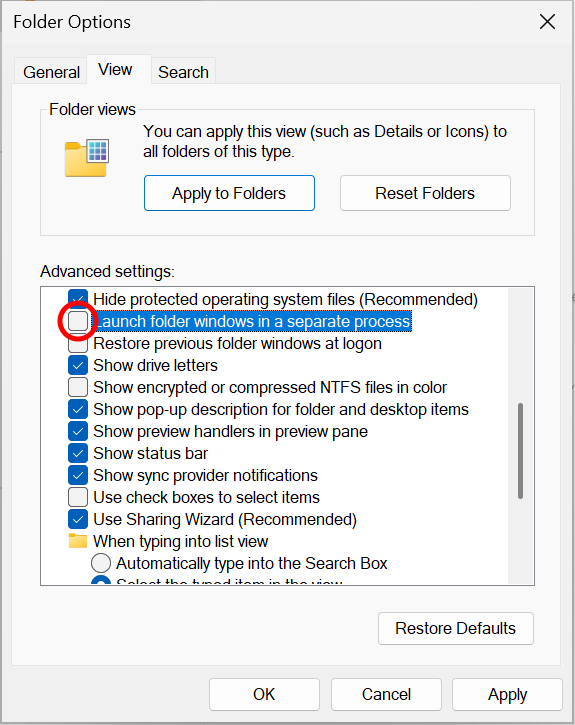Image resolution: width=575 pixels, height=725 pixels.
Task: Enable Use check boxes to select items
Action: (x=78, y=498)
